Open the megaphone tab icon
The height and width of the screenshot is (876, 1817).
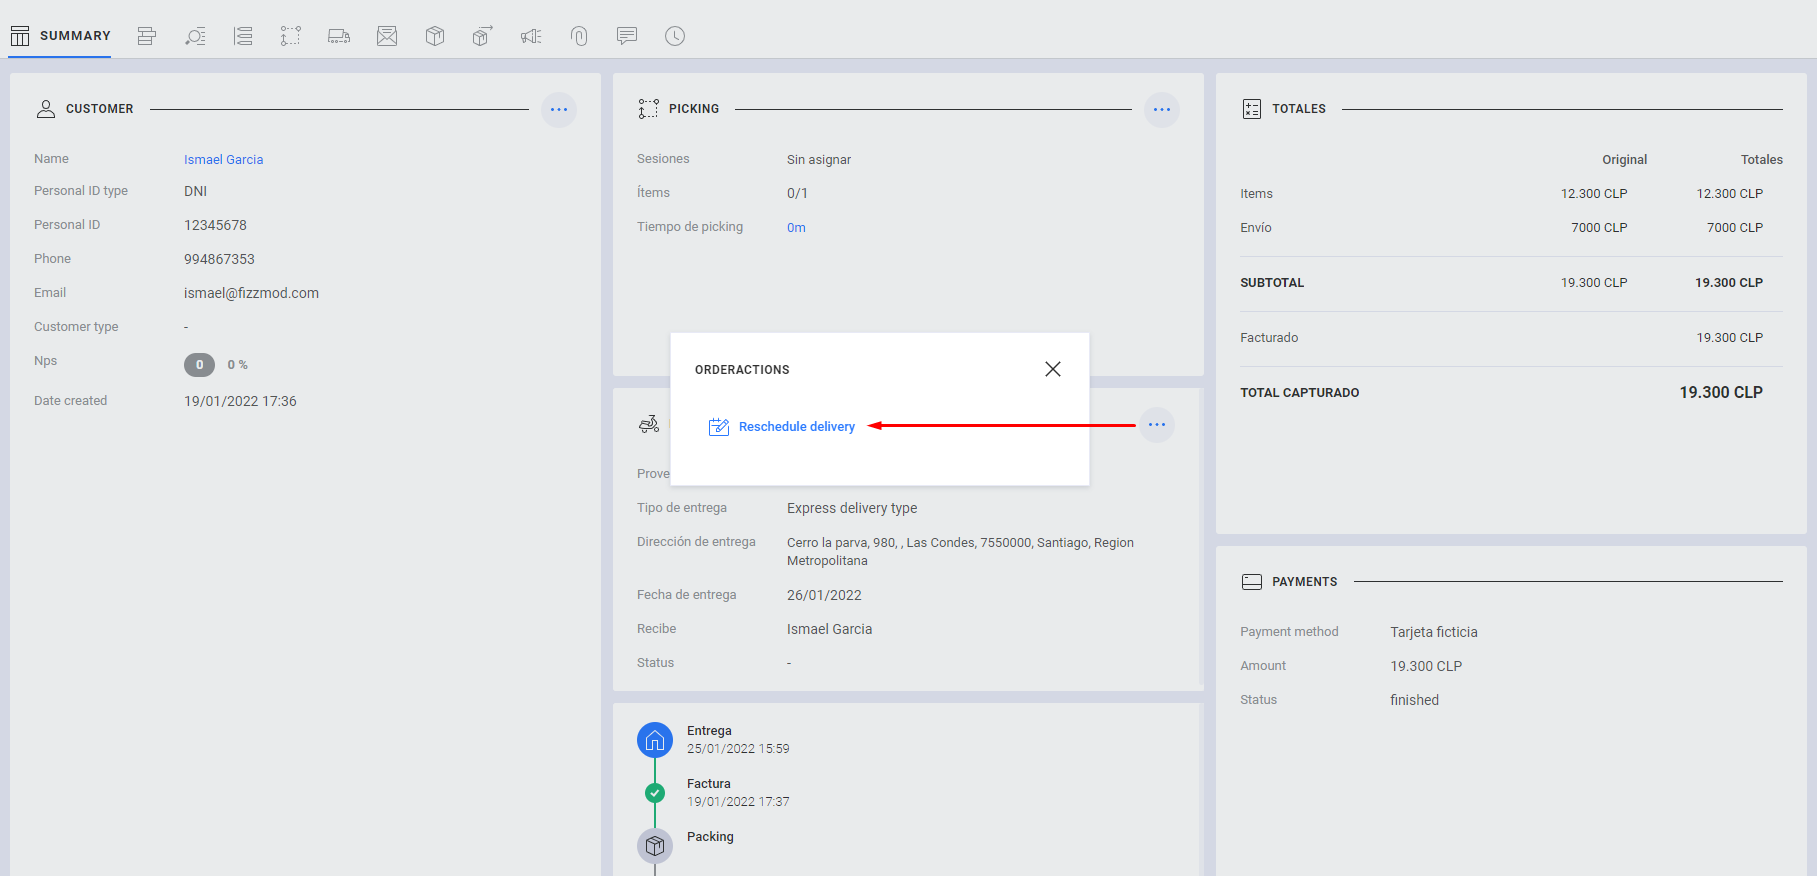pyautogui.click(x=531, y=36)
